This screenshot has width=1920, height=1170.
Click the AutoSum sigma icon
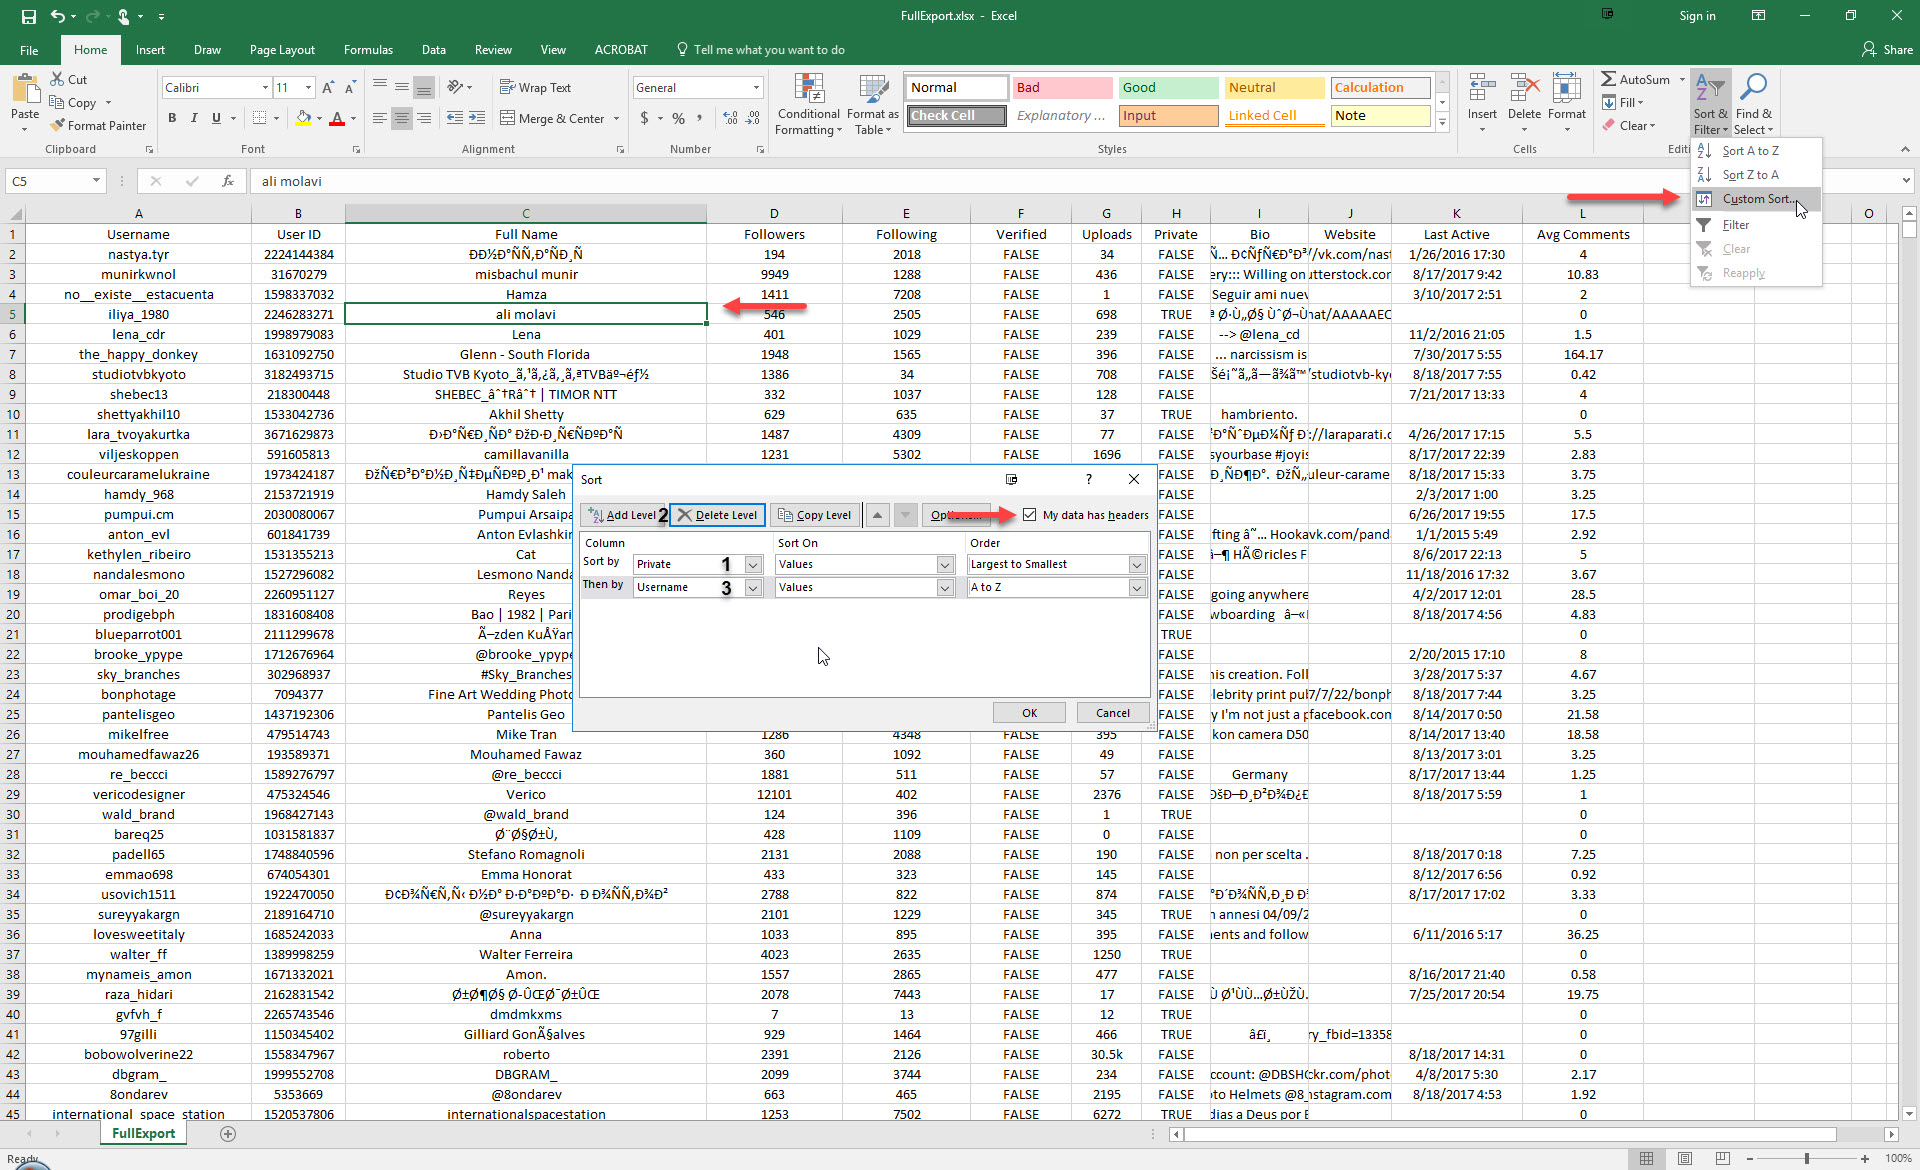click(1609, 79)
